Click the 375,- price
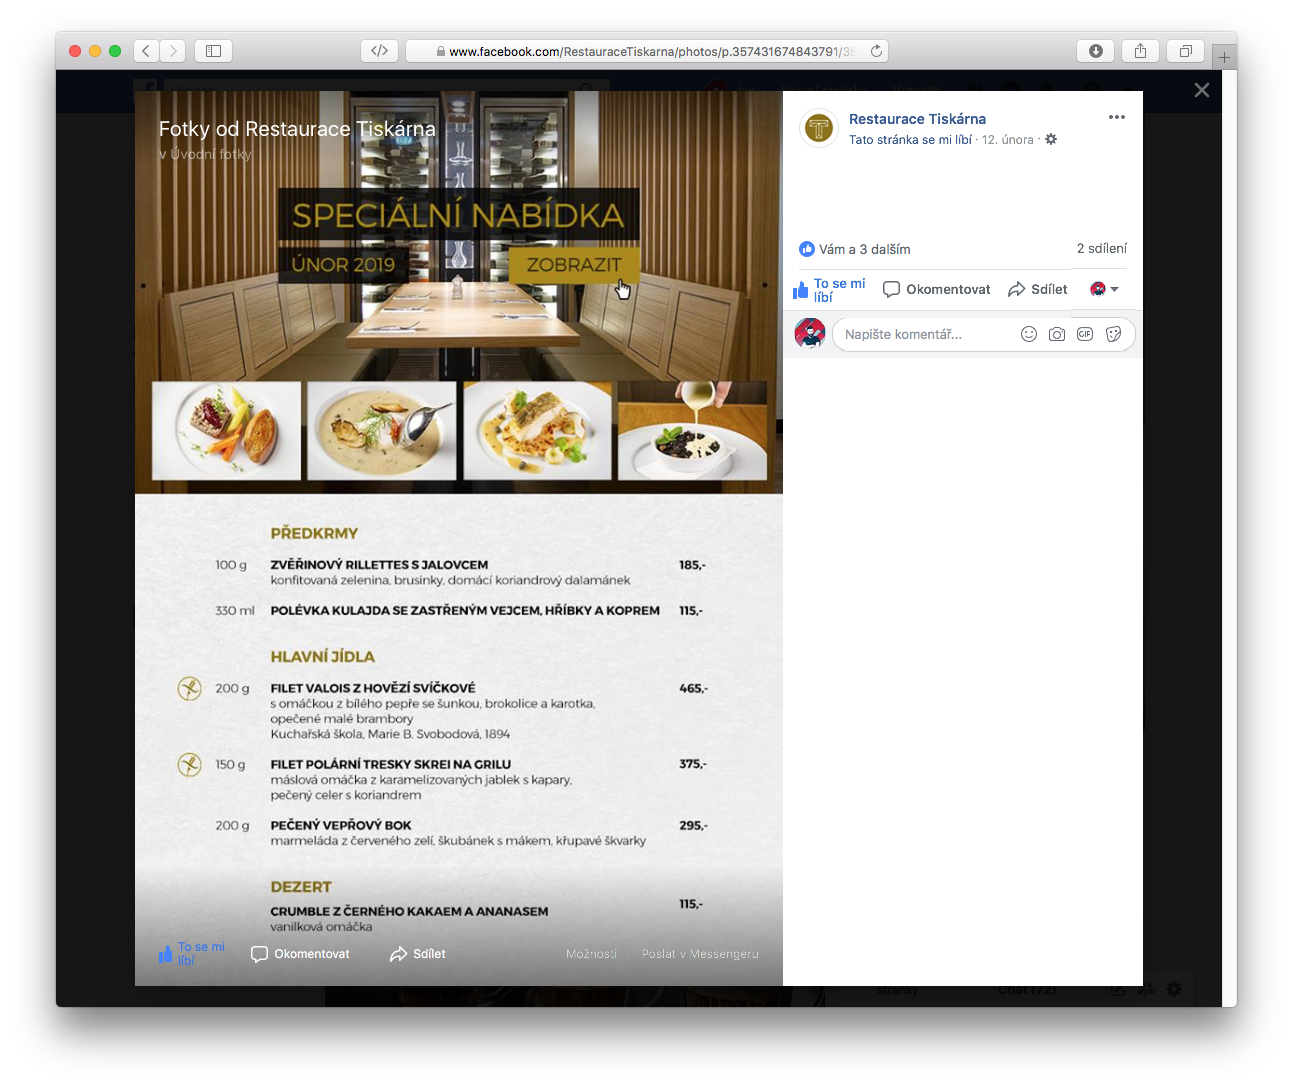 point(693,764)
